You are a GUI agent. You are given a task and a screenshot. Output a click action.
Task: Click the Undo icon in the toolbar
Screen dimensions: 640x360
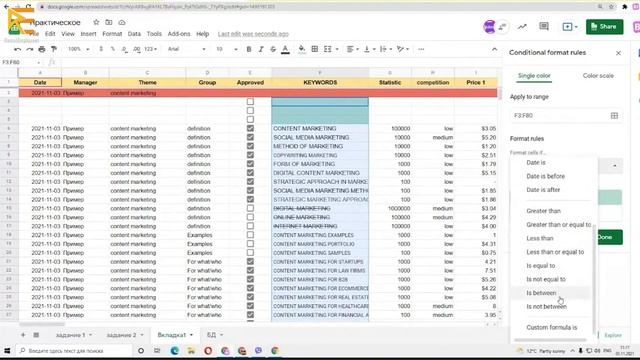(18, 49)
